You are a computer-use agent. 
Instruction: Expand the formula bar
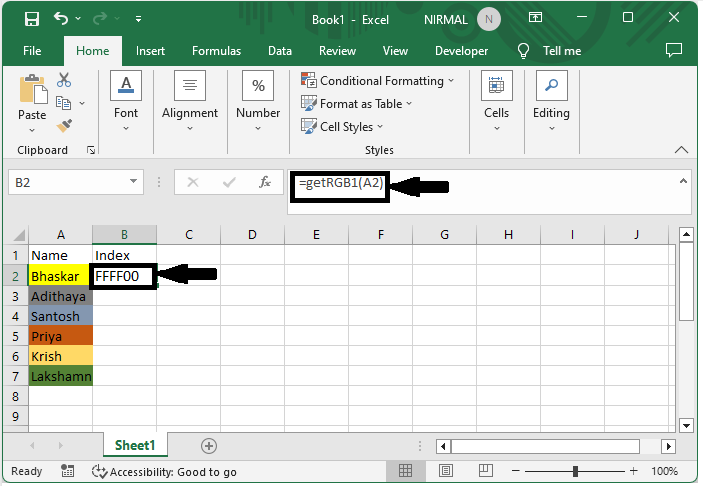pyautogui.click(x=683, y=181)
